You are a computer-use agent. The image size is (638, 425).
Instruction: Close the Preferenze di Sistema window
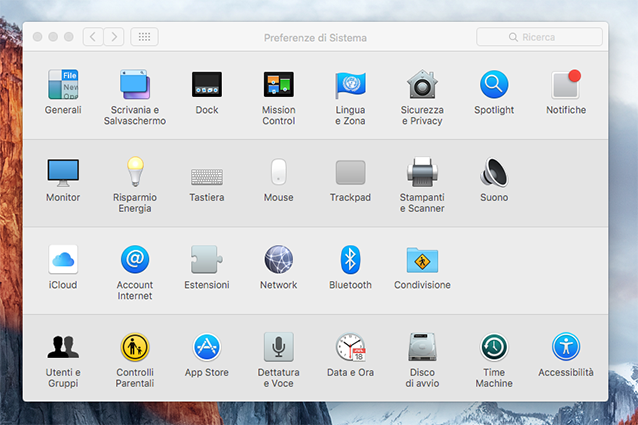pyautogui.click(x=37, y=37)
